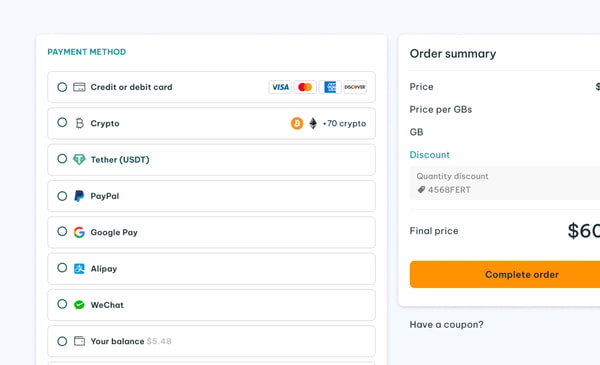Click the coupon tag icon by 4568FERT

[x=421, y=190]
